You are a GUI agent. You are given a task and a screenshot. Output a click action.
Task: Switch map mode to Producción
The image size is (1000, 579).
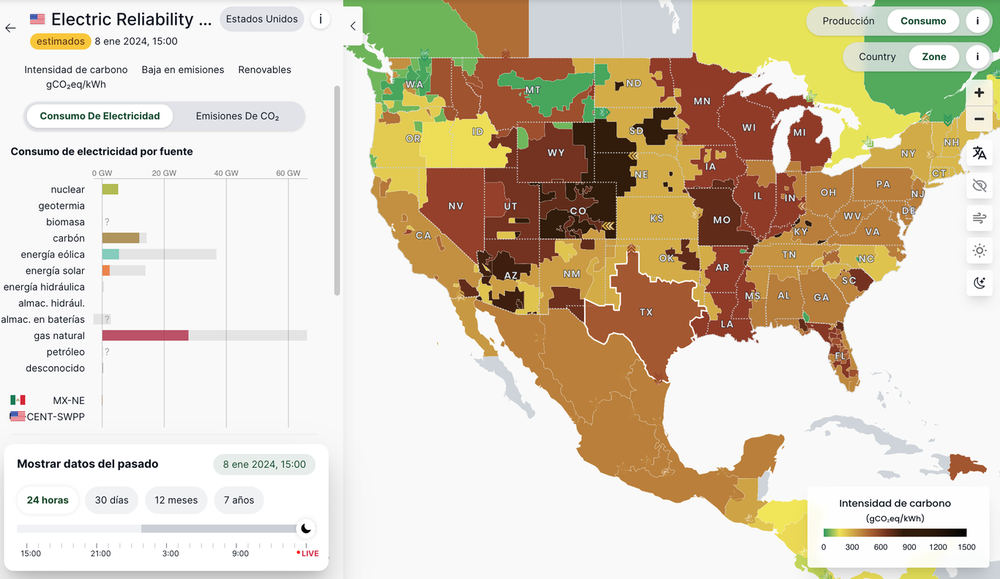848,21
